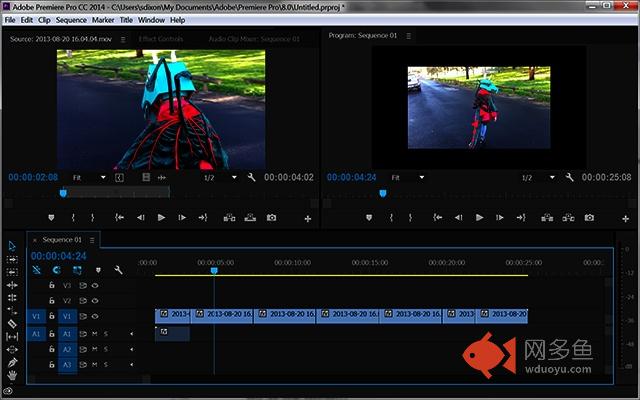Screen dimensions: 640x400
Task: Click timeline timecode 00:00:04:24 field
Action: (x=59, y=256)
